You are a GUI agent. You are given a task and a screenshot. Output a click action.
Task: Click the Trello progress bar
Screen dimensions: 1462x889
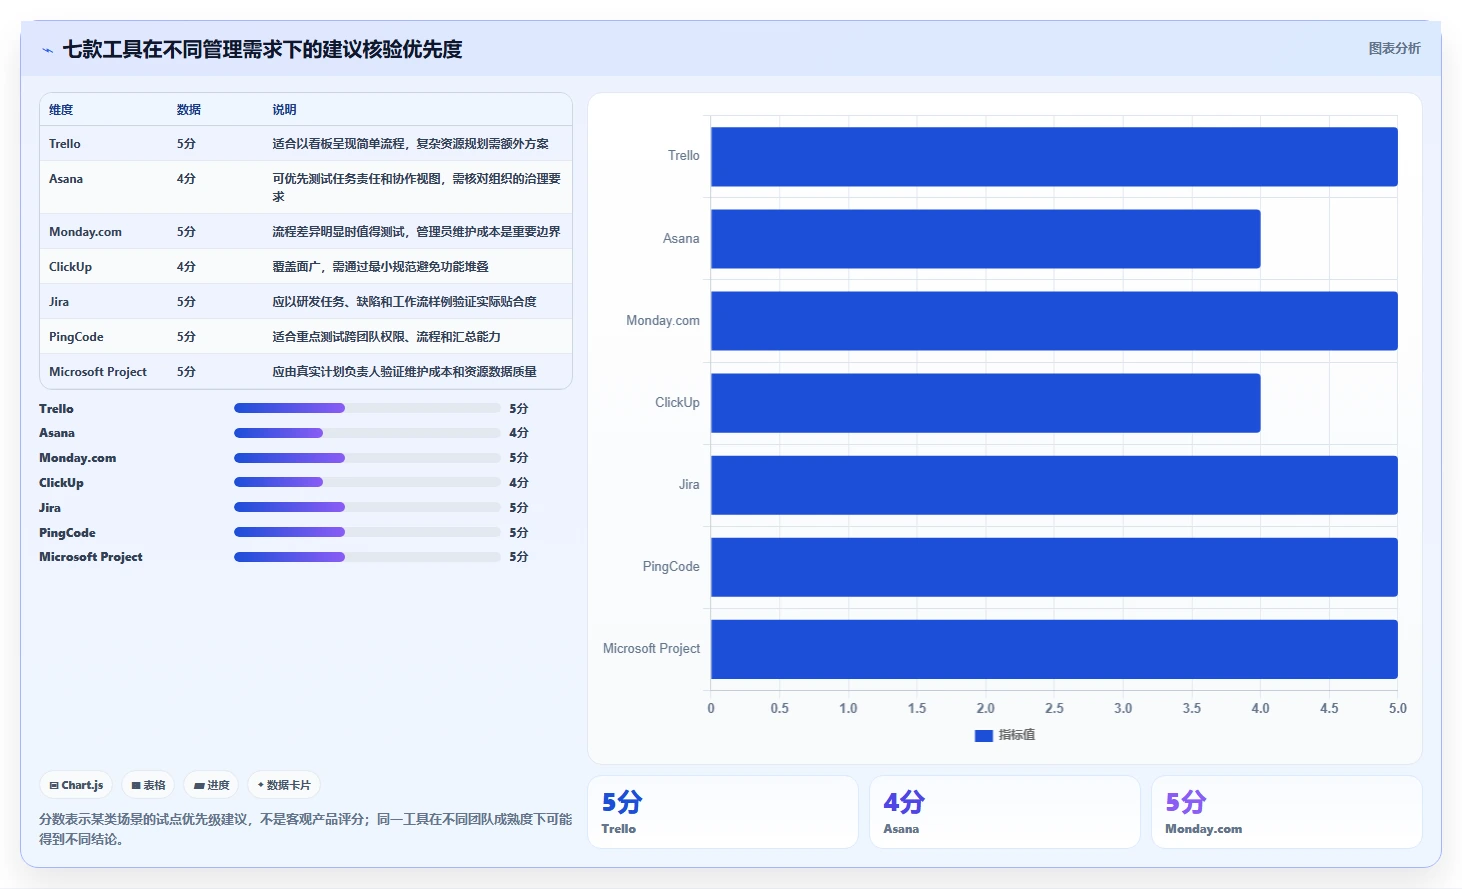pos(367,408)
